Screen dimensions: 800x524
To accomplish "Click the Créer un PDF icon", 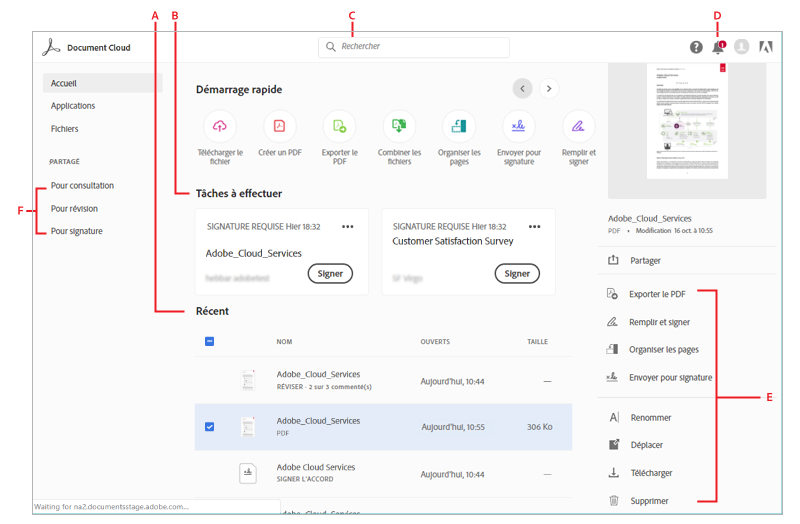I will (279, 126).
